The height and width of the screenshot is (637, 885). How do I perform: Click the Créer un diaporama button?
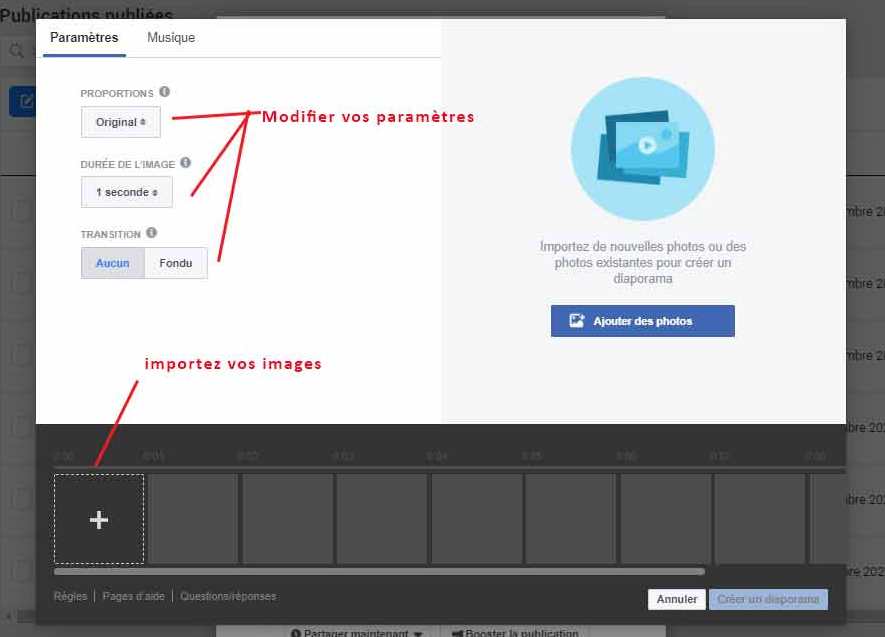[x=768, y=600]
